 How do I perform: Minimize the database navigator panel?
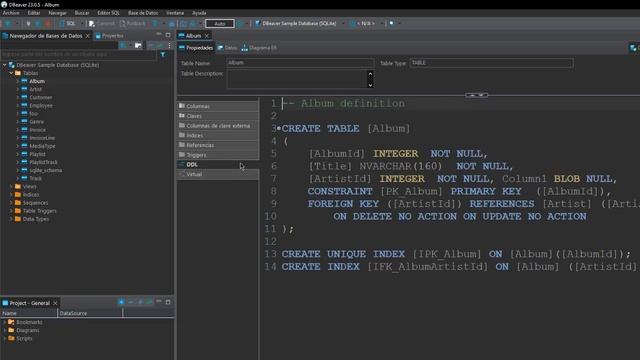159,35
